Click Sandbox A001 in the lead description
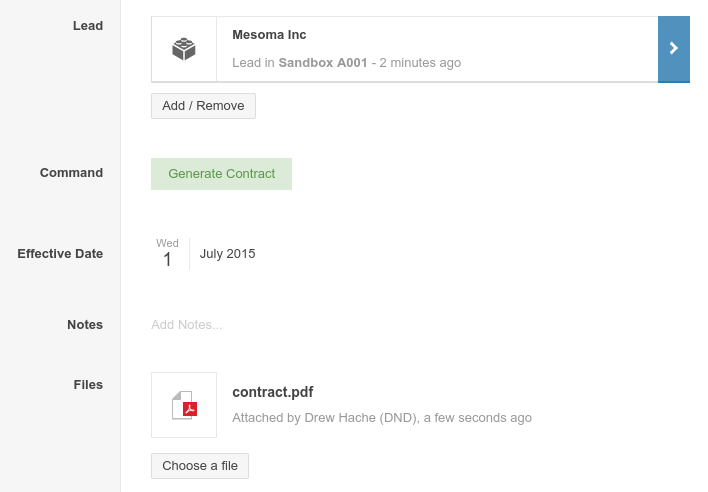This screenshot has height=492, width=708. pyautogui.click(x=323, y=63)
